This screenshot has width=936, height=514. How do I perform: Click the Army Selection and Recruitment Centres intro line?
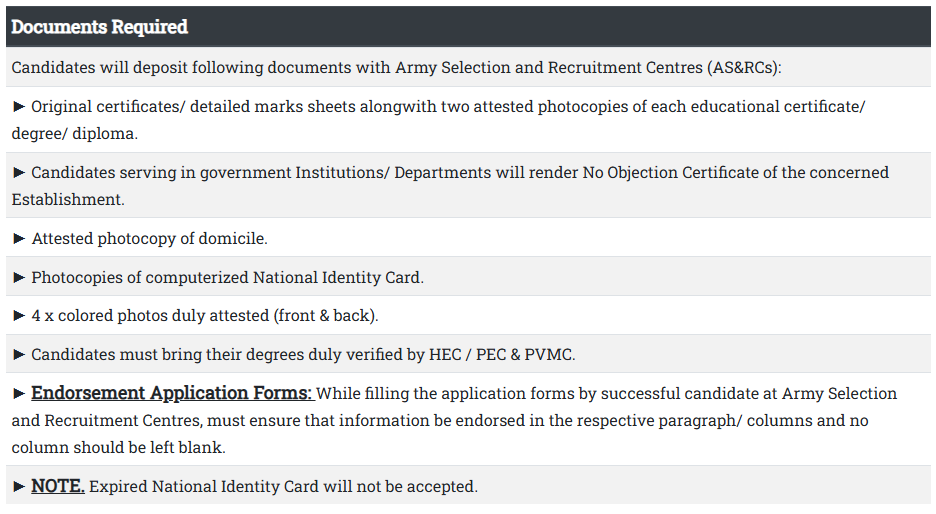point(396,68)
